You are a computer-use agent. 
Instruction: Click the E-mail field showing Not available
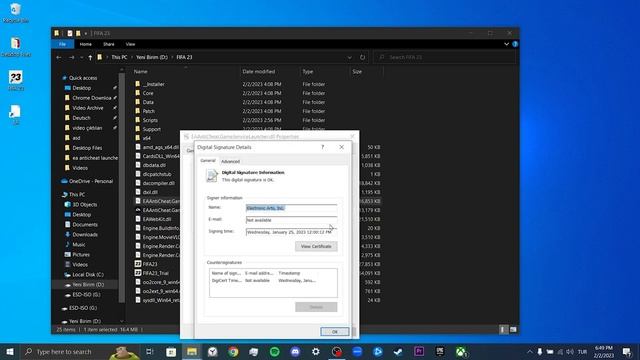[x=291, y=220]
